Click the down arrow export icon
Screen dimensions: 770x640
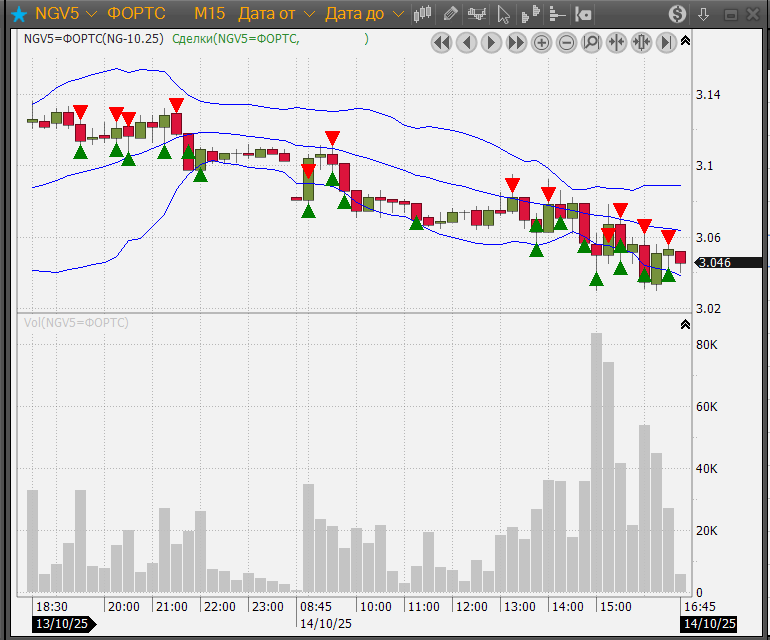tap(703, 14)
